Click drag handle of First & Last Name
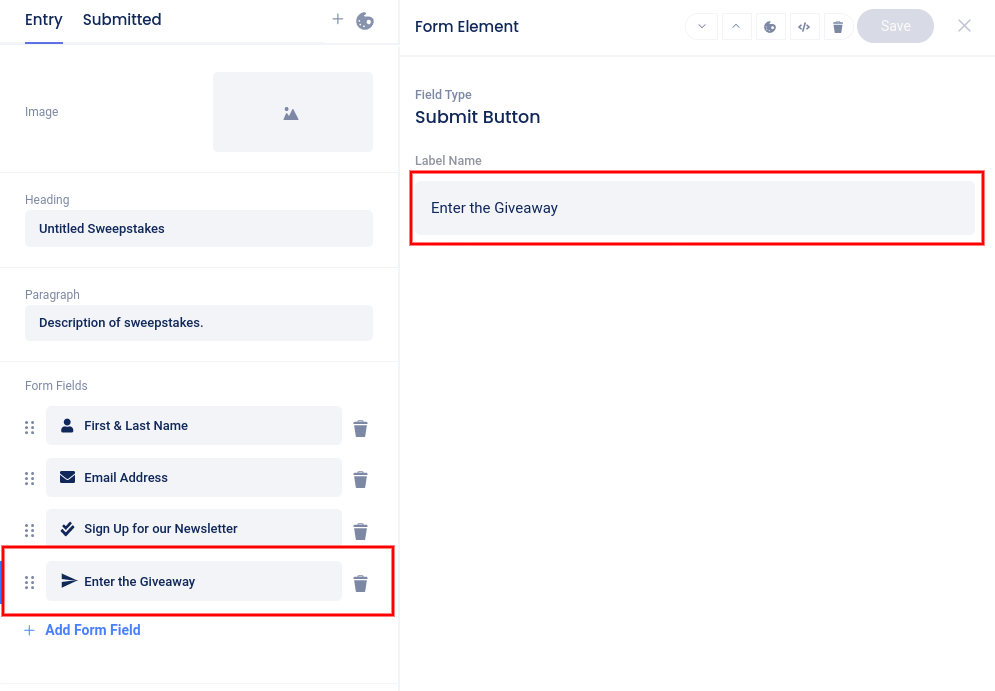 click(x=30, y=428)
